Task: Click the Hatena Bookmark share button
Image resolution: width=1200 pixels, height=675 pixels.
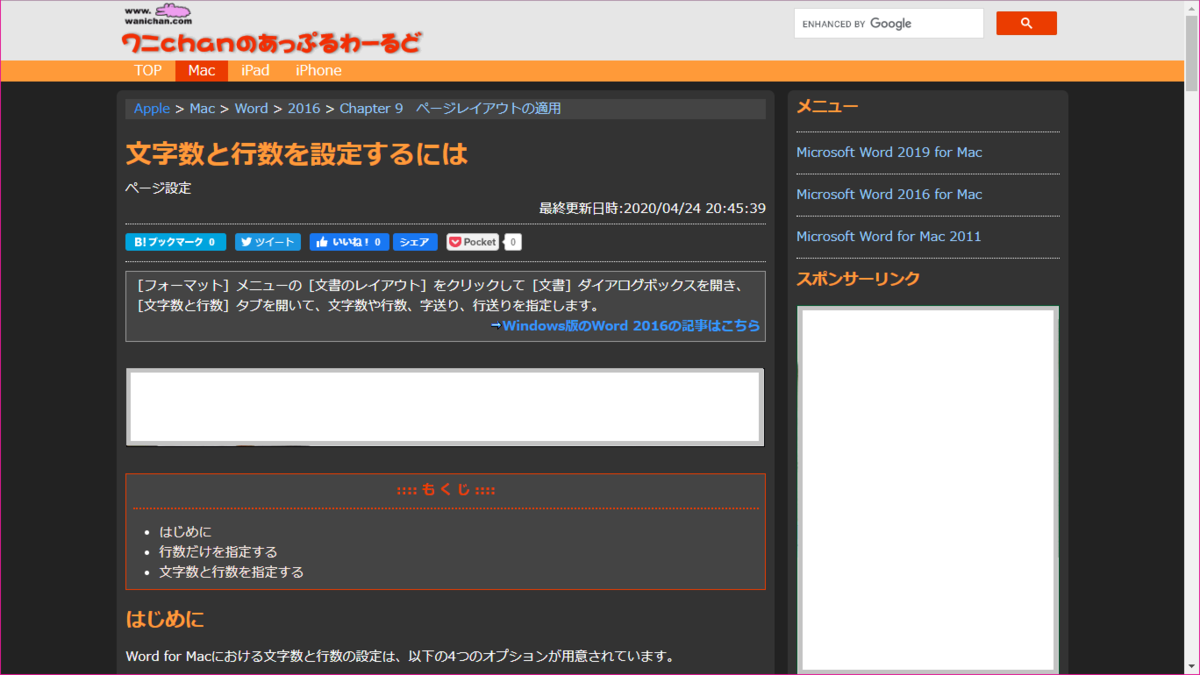Action: coord(175,242)
